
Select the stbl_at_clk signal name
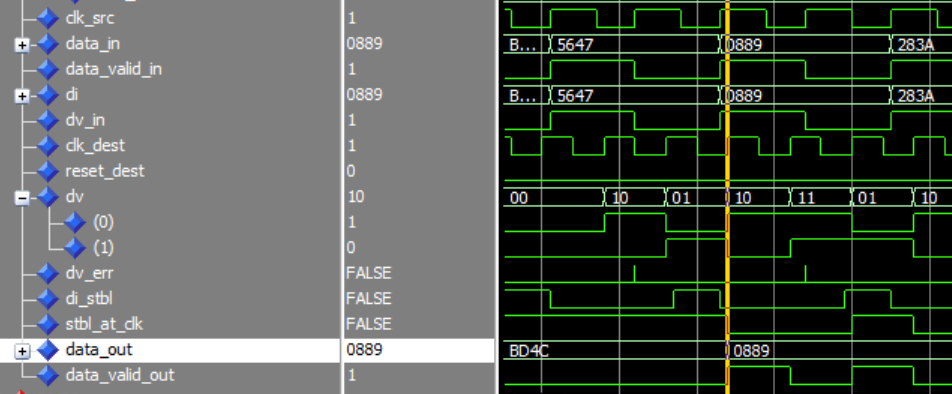point(104,325)
